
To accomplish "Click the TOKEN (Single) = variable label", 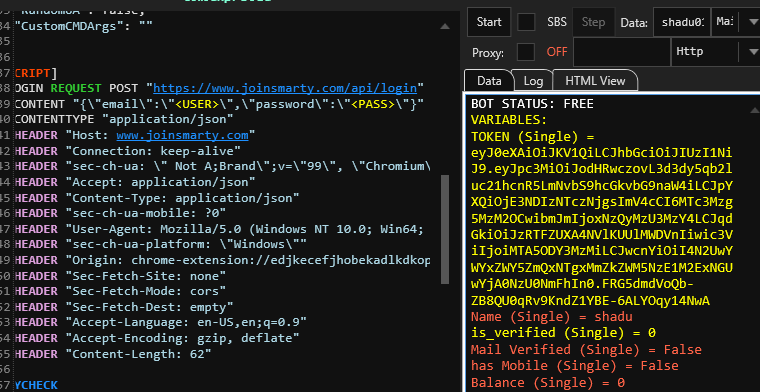I will (533, 137).
